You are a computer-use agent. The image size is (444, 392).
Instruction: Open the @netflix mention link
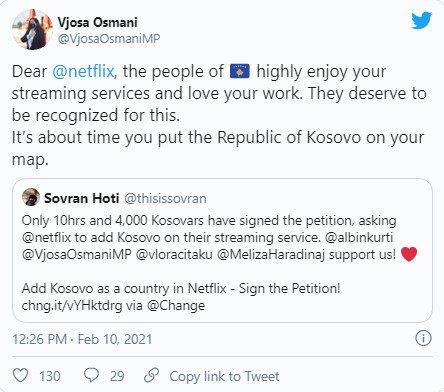point(83,71)
